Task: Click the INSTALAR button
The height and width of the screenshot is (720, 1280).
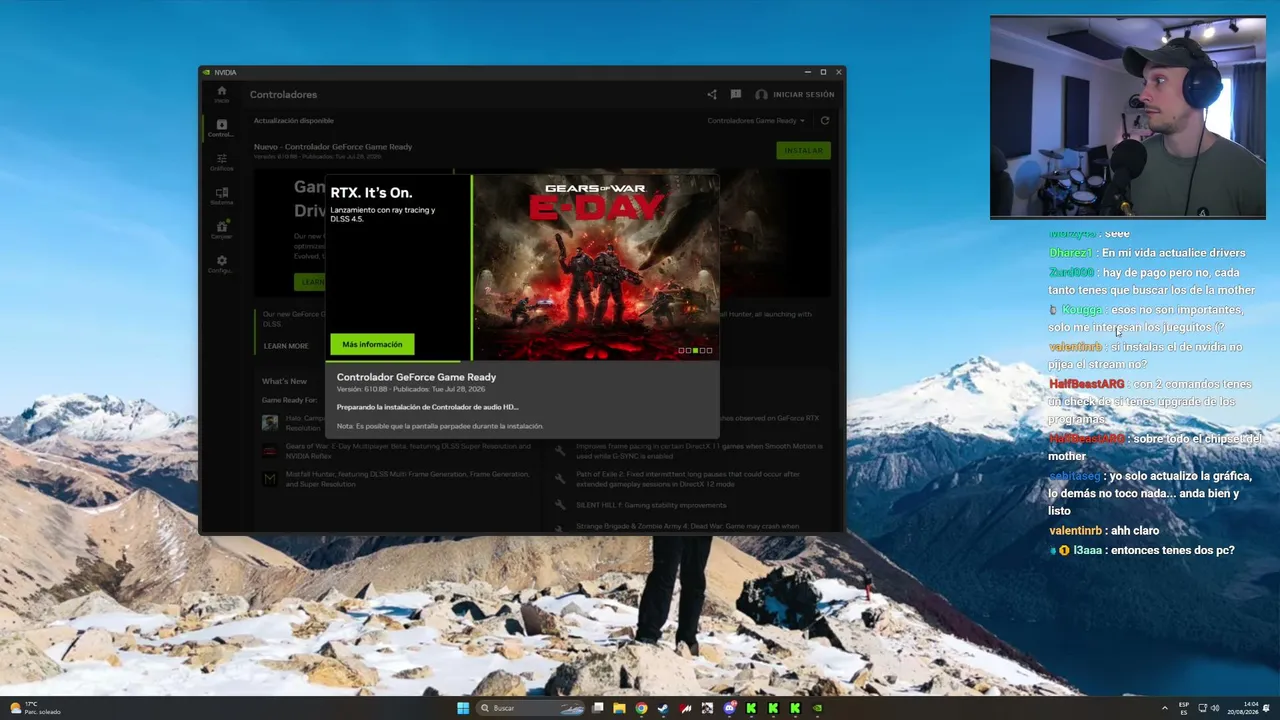Action: point(803,150)
